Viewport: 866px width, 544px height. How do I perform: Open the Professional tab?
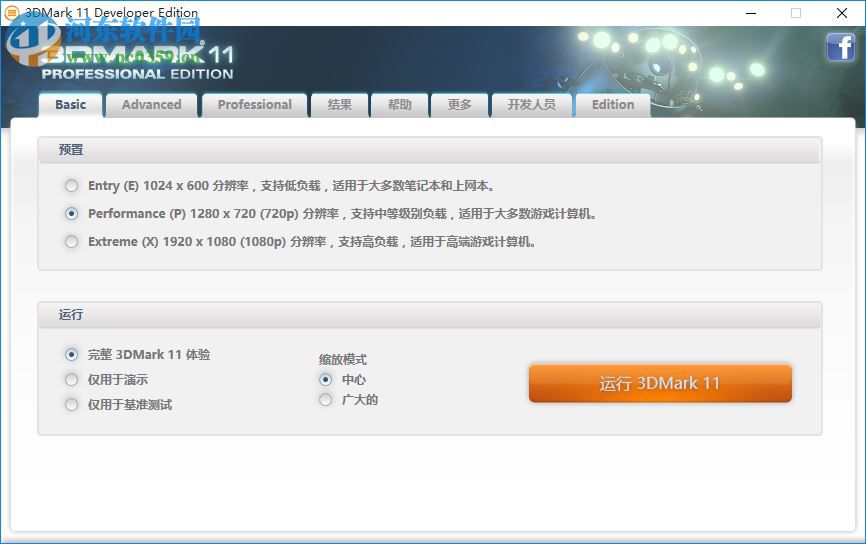255,105
